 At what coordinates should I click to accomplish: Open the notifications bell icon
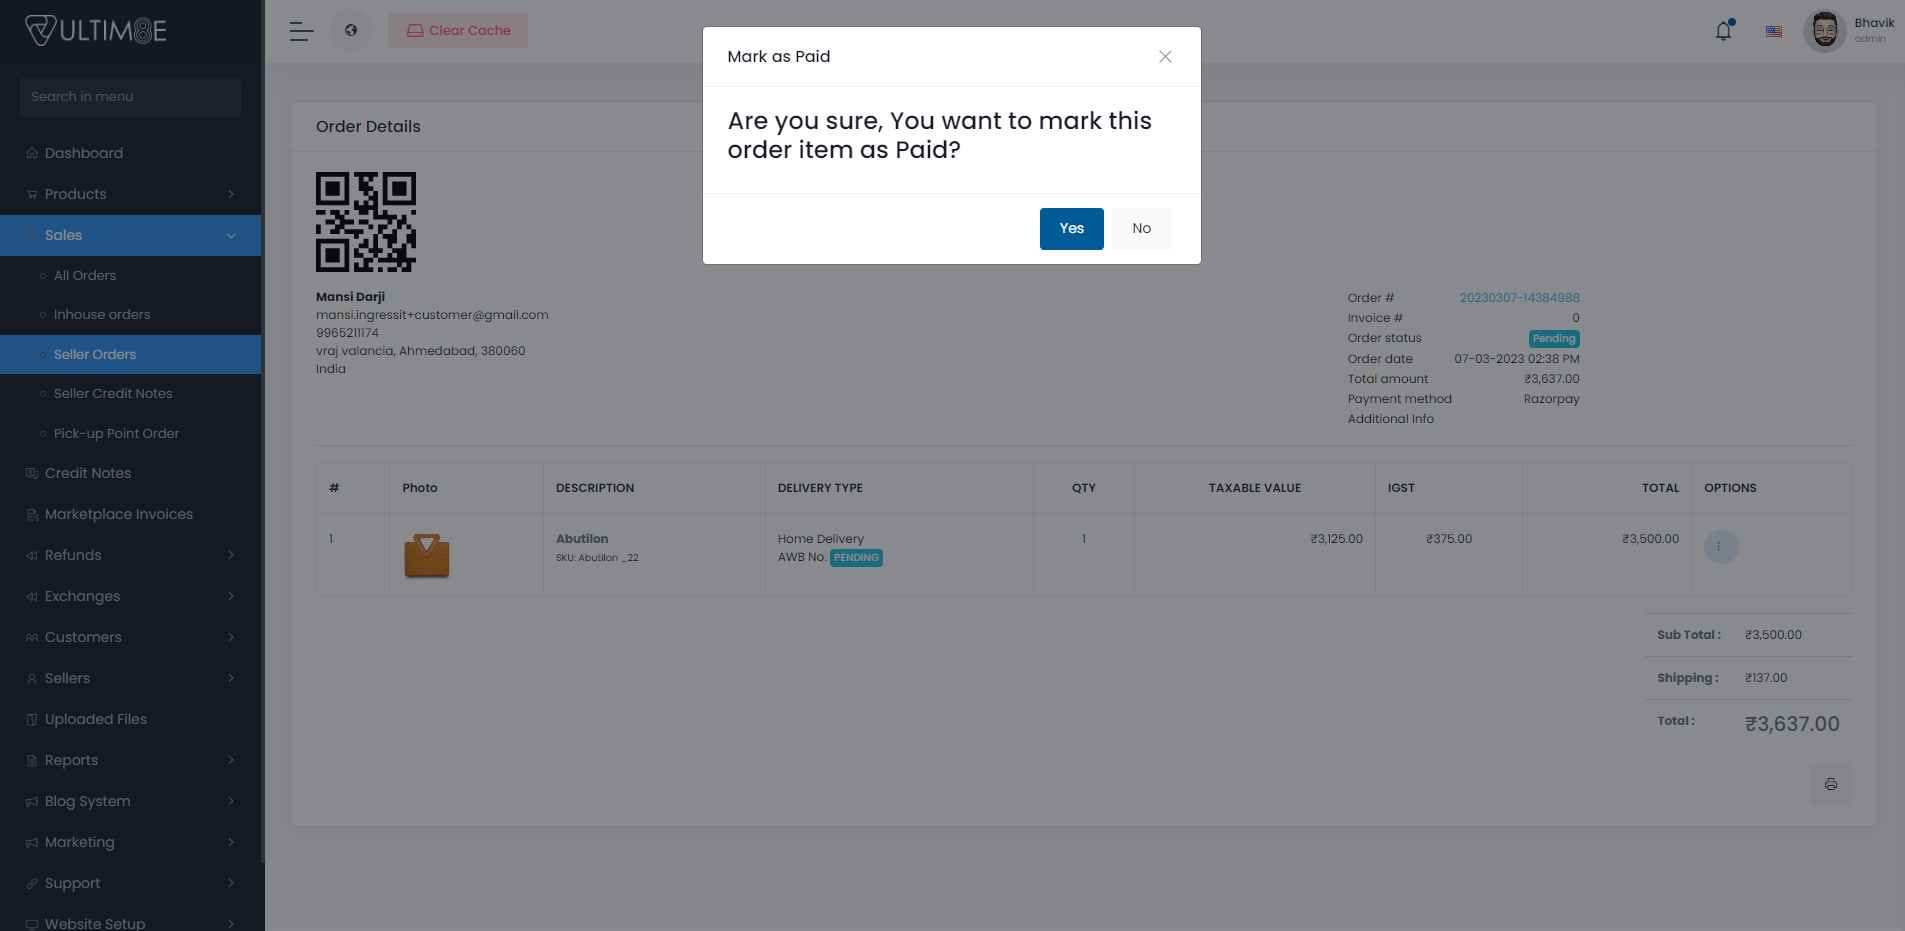(x=1722, y=30)
